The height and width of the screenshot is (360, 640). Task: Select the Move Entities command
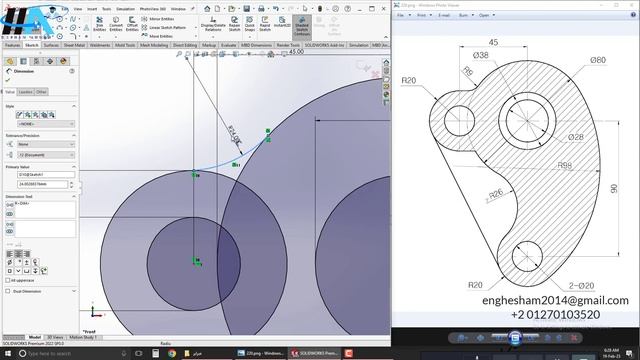pos(158,36)
